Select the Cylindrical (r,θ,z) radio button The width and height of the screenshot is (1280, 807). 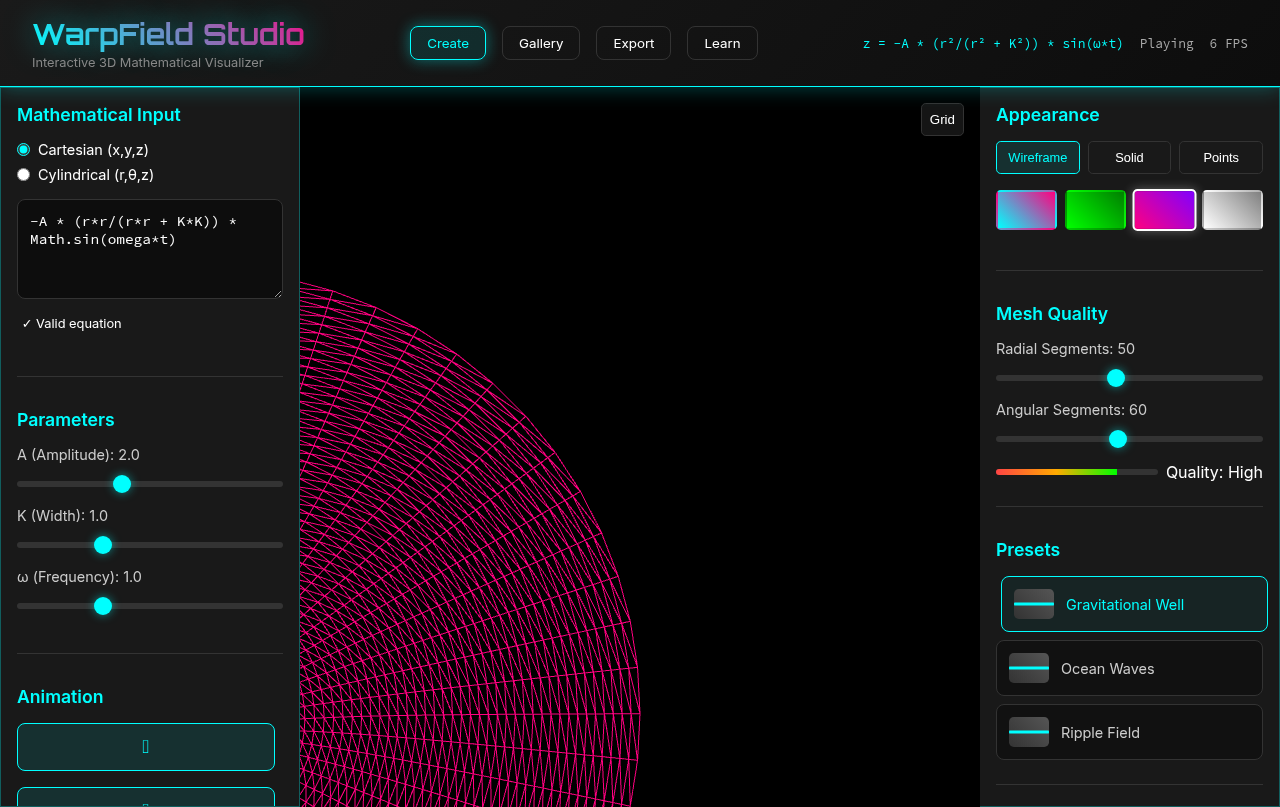tap(23, 174)
